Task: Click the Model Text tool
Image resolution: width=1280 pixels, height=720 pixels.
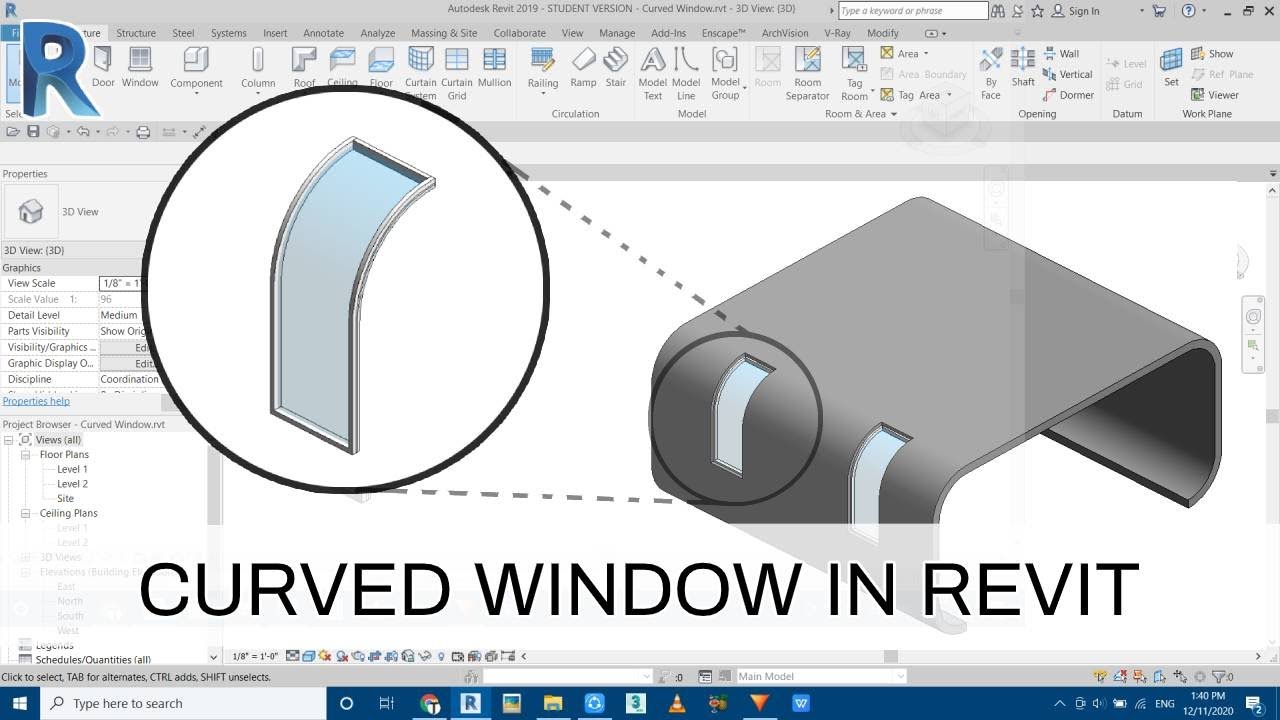Action: (653, 72)
